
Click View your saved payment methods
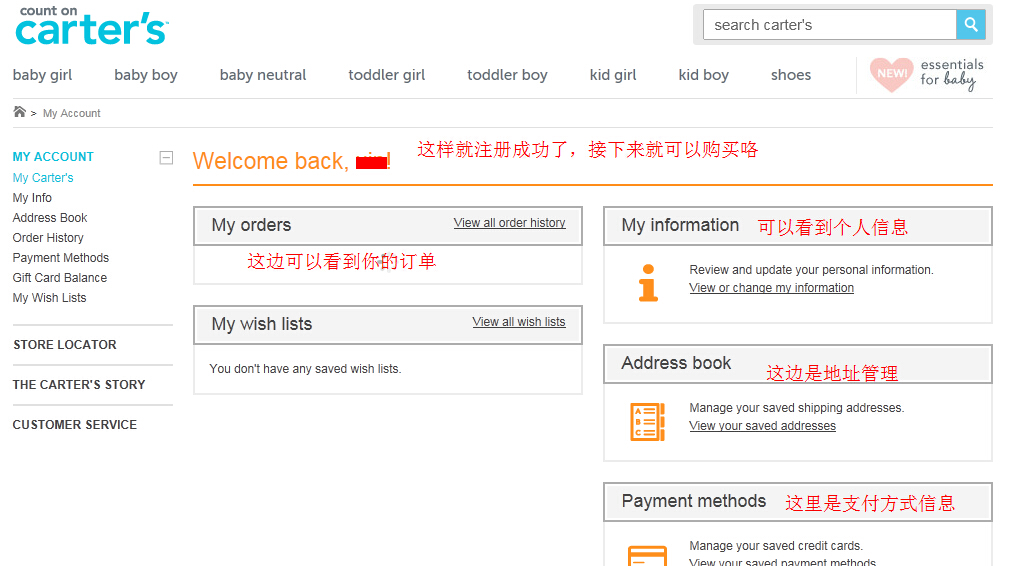click(782, 561)
